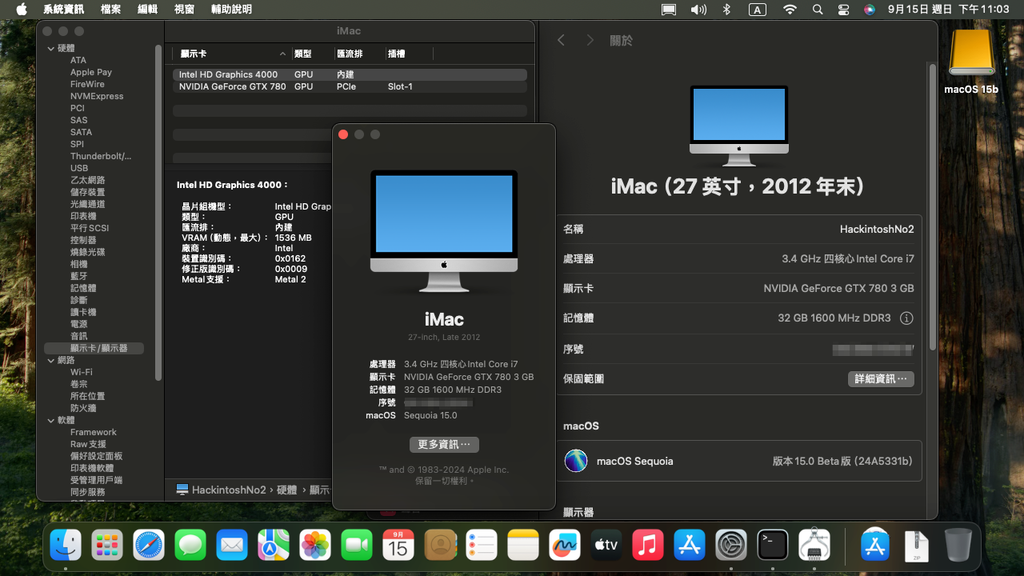
Task: Click memory info icon in About pane
Action: pos(906,318)
